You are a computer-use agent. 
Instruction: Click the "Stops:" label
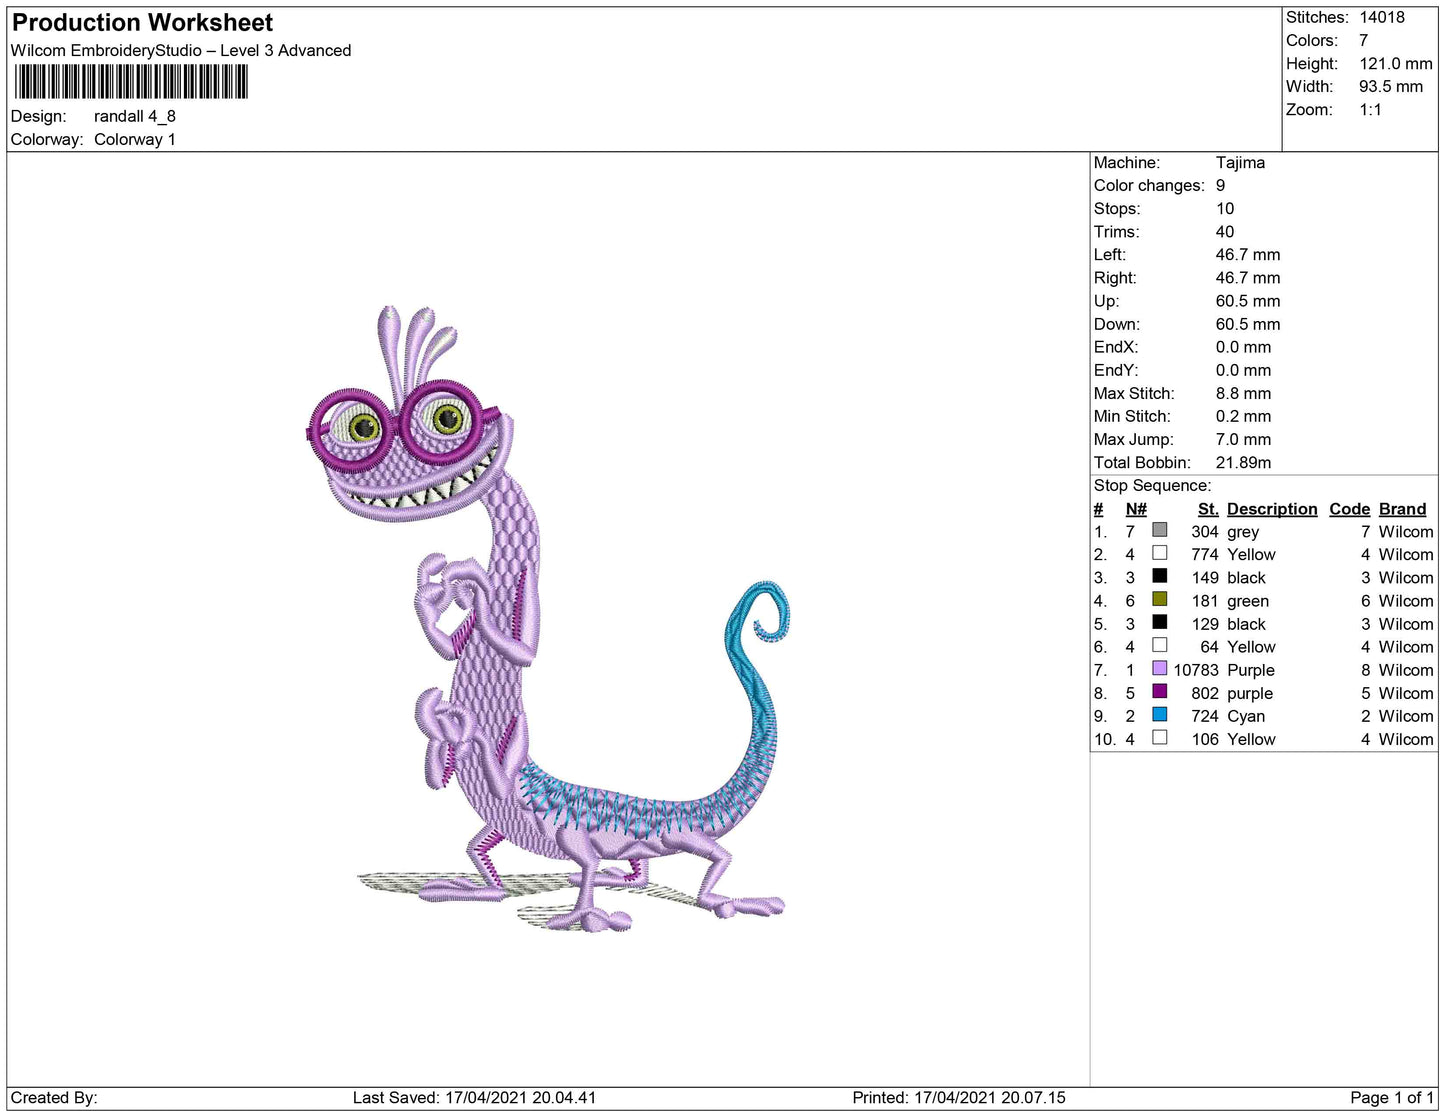point(1117,208)
